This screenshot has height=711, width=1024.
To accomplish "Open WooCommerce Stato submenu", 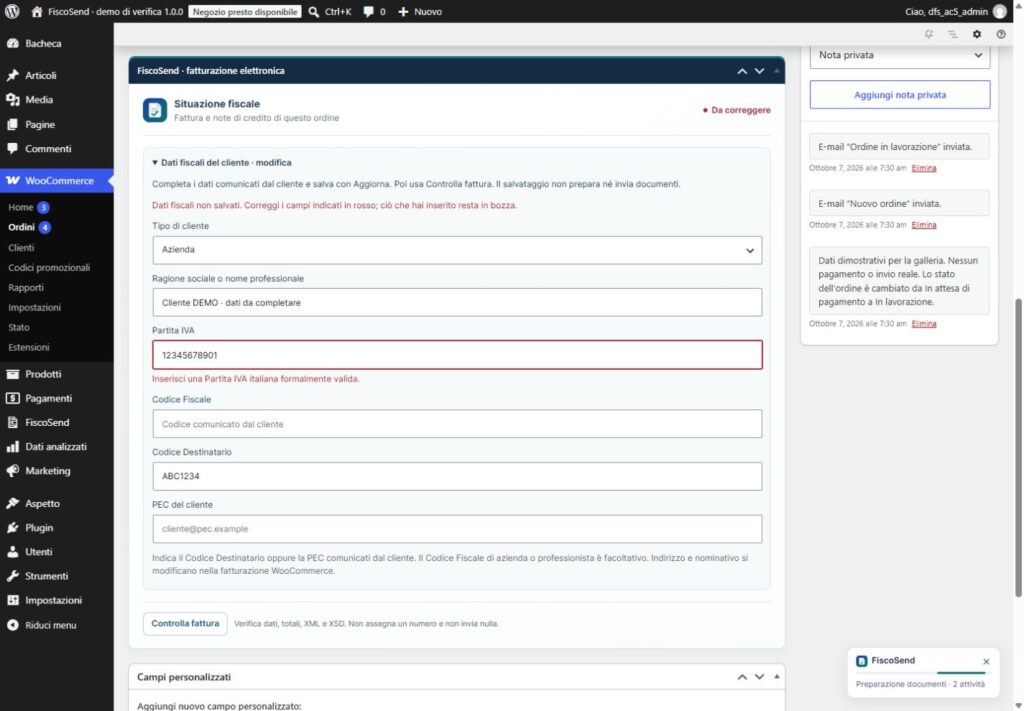I will click(18, 327).
